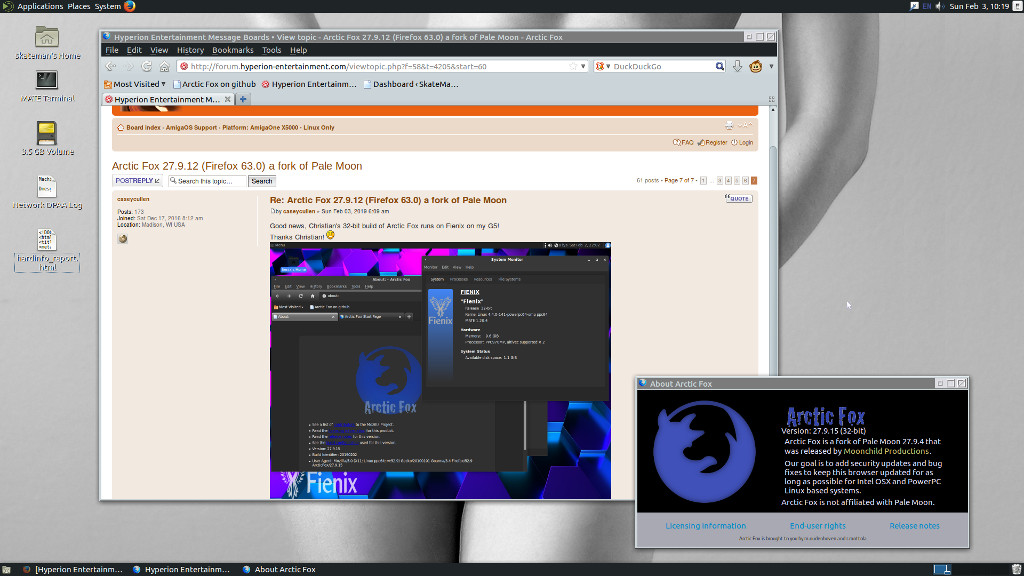Open skateman's Home desktop folder
The height and width of the screenshot is (576, 1024).
pyautogui.click(x=47, y=43)
